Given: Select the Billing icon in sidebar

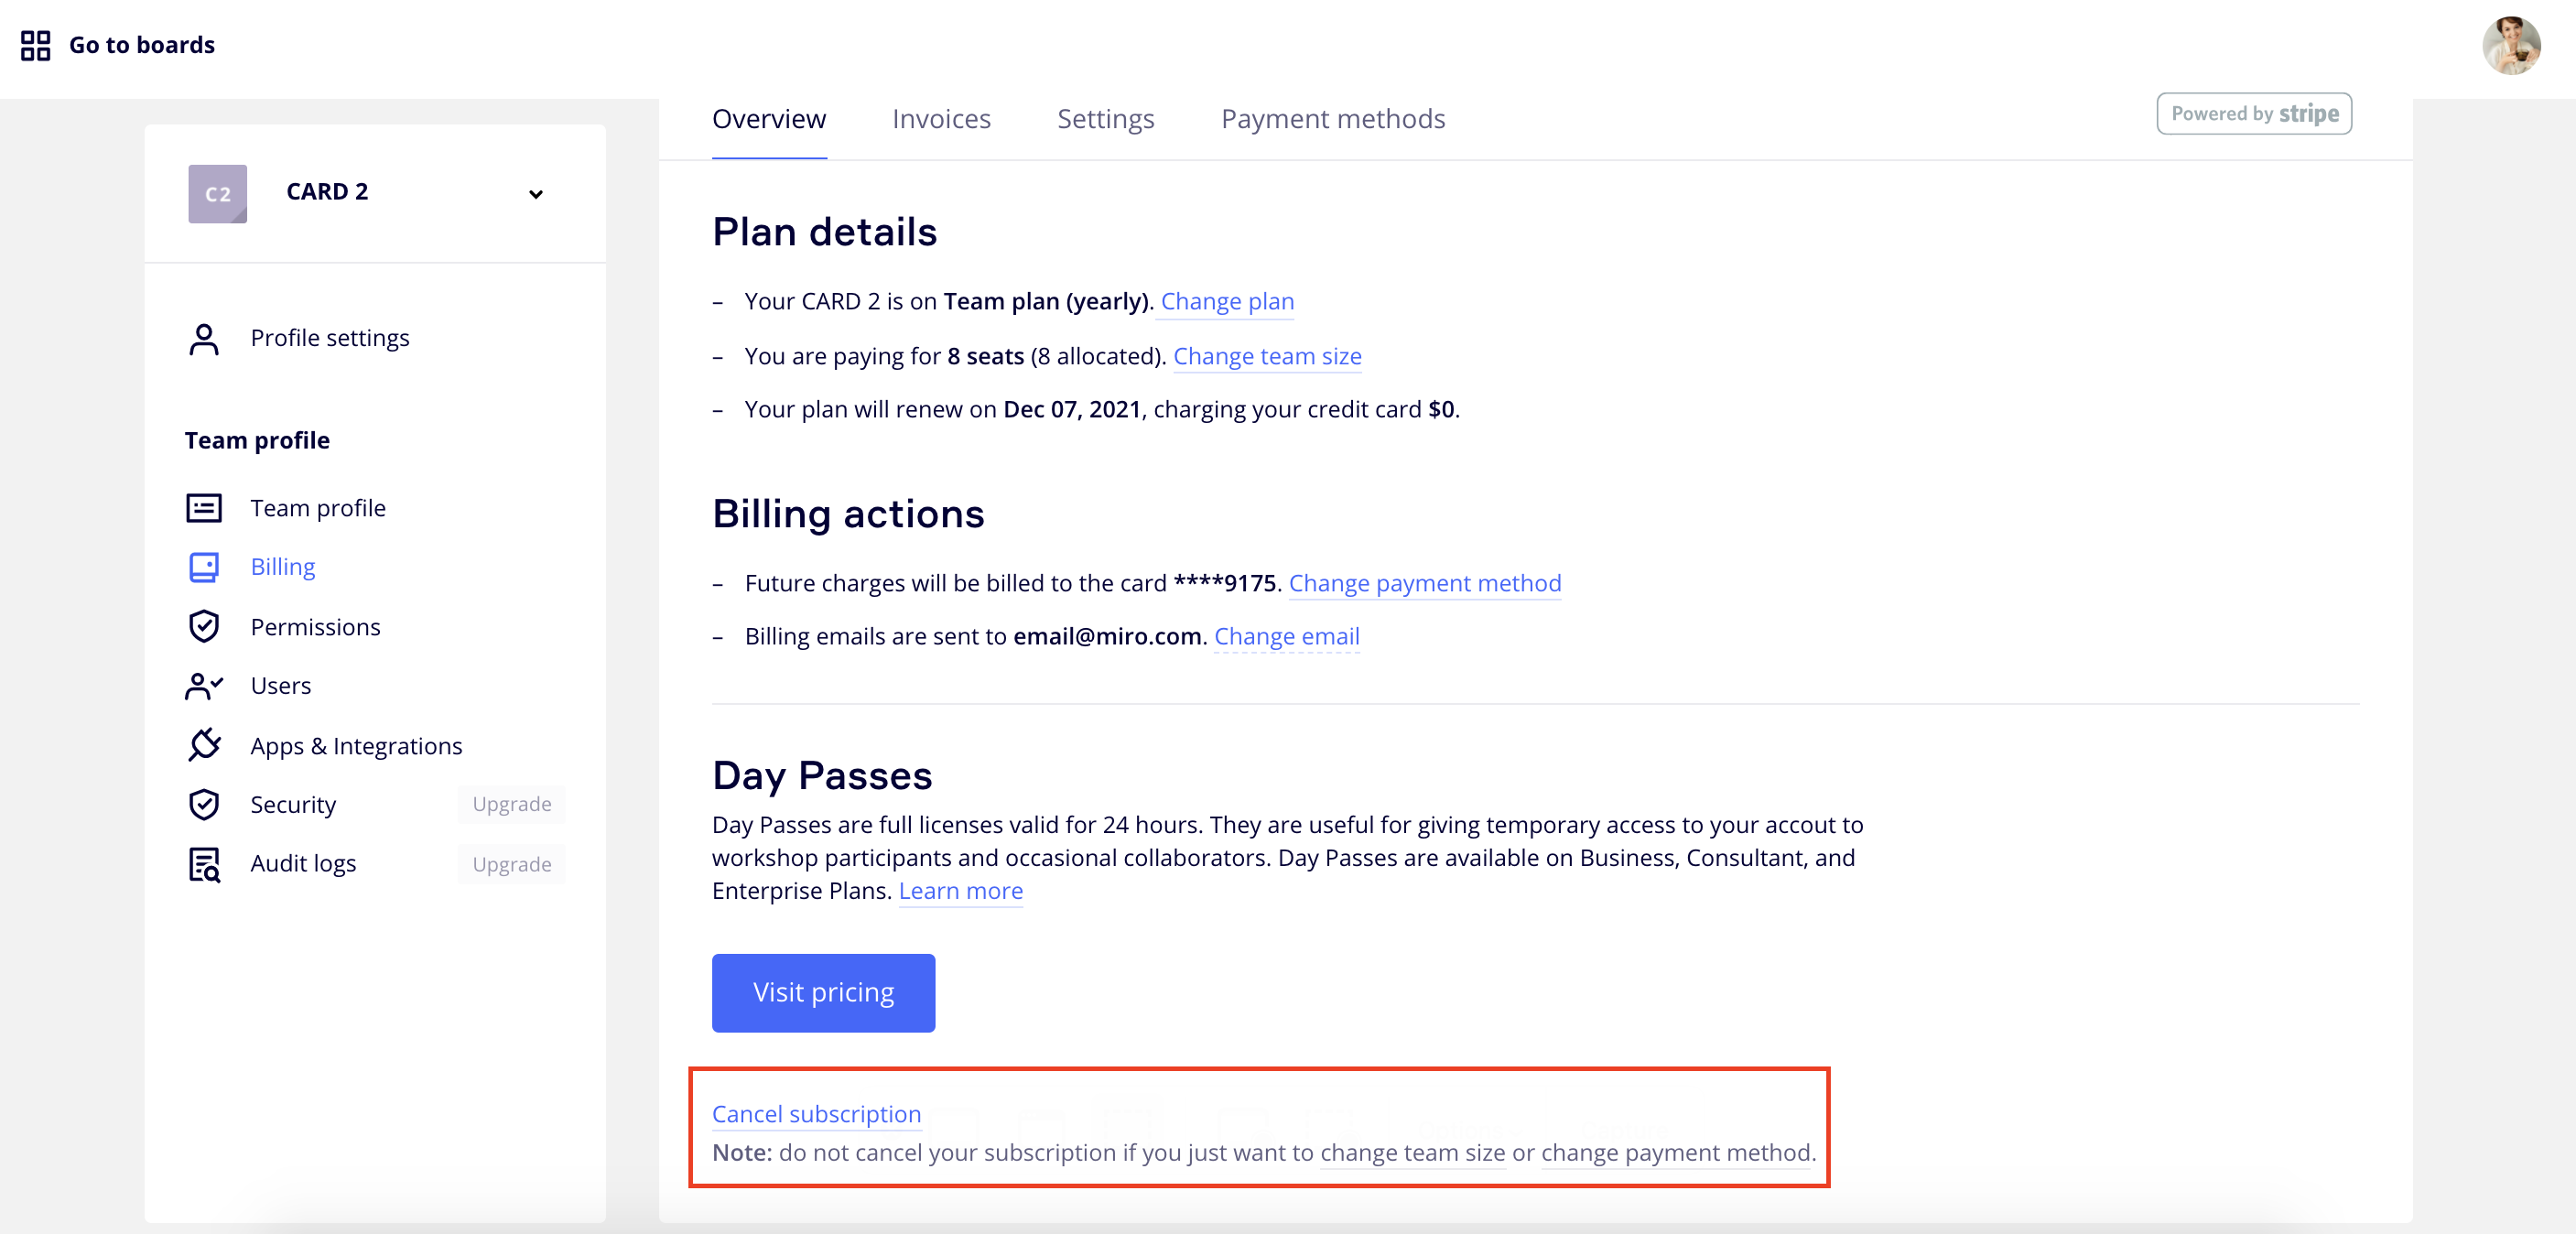Looking at the screenshot, I should [204, 567].
